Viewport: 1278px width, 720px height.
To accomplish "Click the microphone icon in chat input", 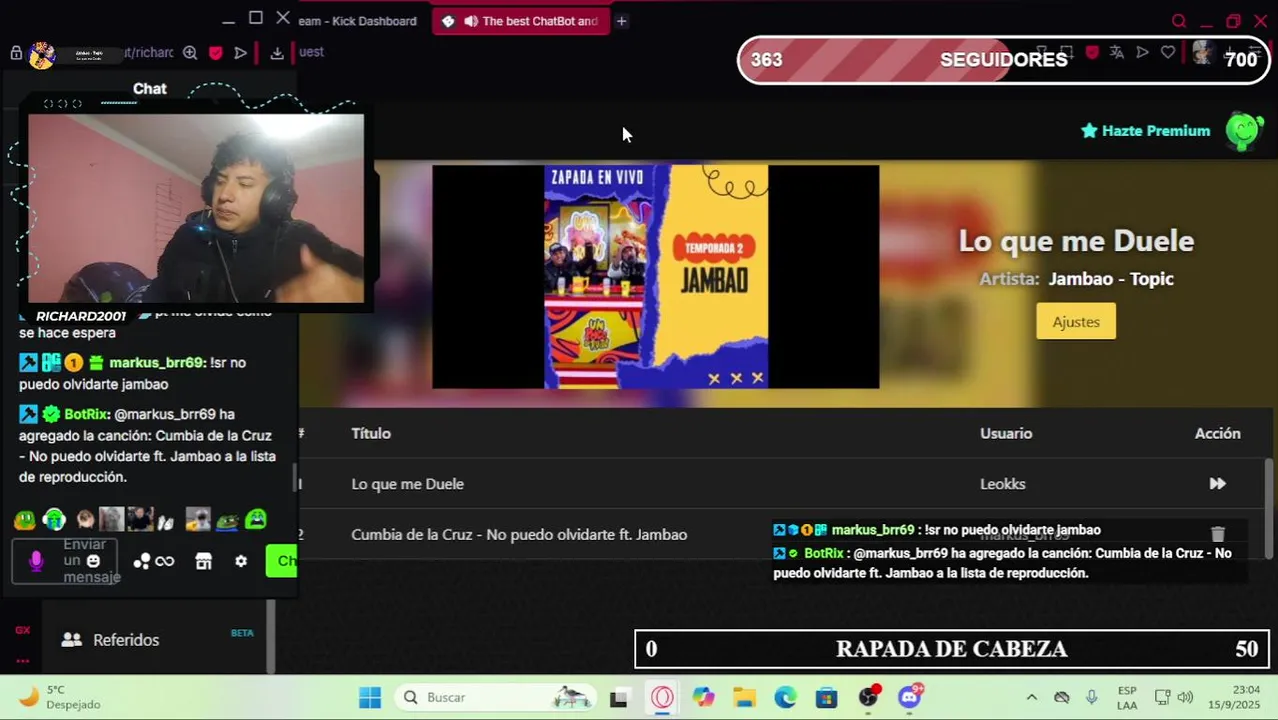I will pos(36,561).
